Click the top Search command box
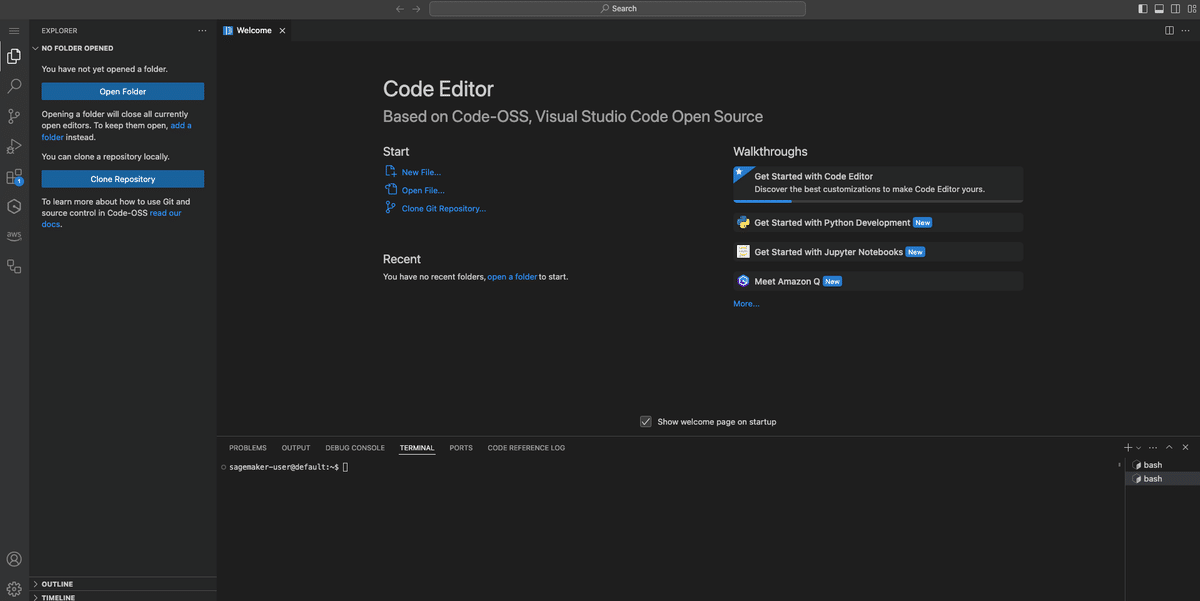 tap(617, 9)
